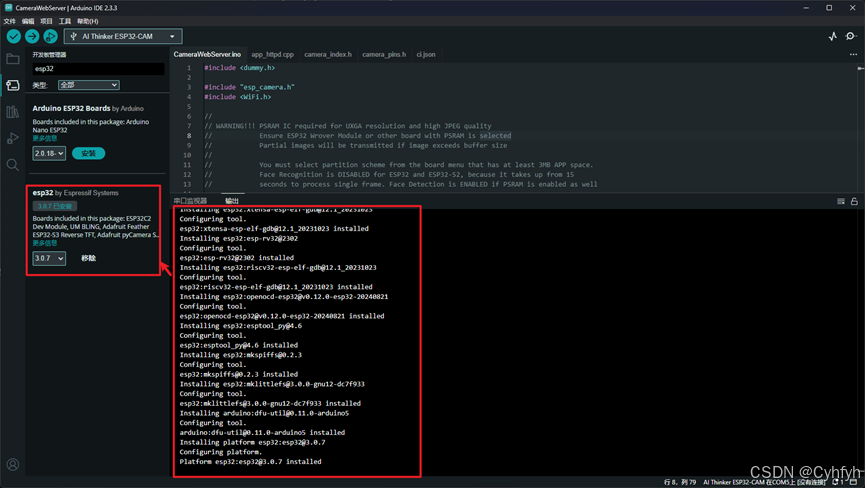Viewport: 865px width, 488px height.
Task: Open the 帮助(H) menu
Action: pyautogui.click(x=88, y=21)
